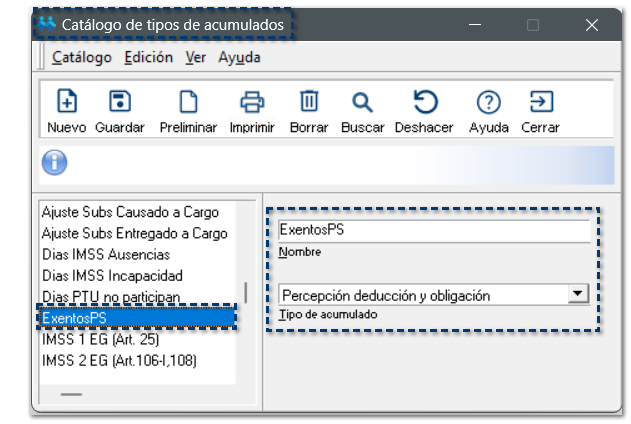Open the Ayuda menu in menu bar
Viewport: 631px width, 424px height.
pos(239,58)
